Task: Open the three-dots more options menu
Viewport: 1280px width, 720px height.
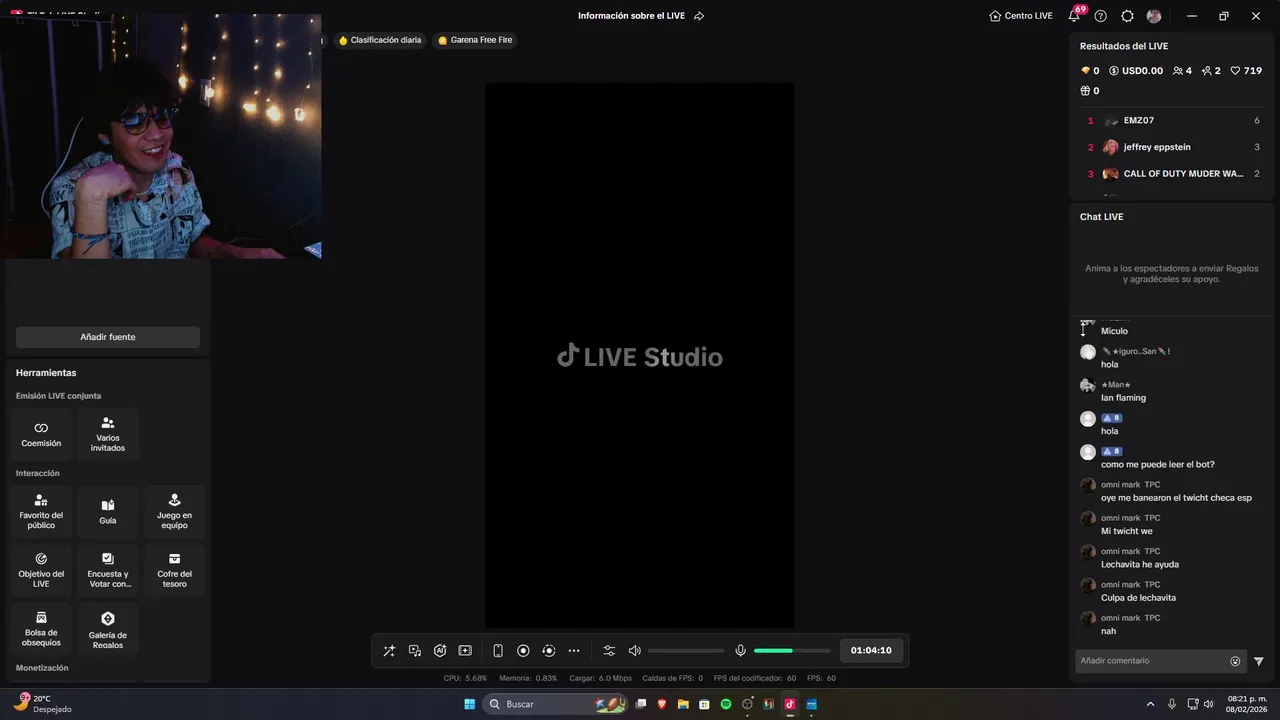Action: [574, 651]
